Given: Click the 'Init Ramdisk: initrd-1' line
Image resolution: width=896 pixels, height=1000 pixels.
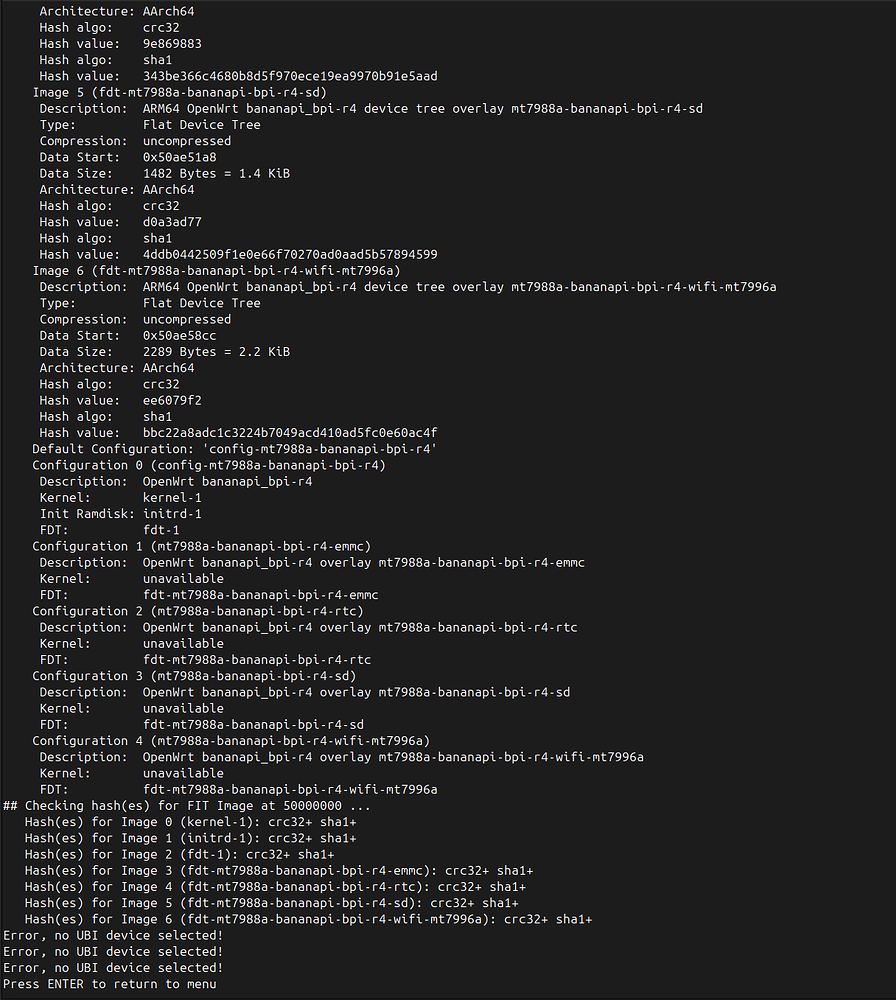Looking at the screenshot, I should point(121,514).
